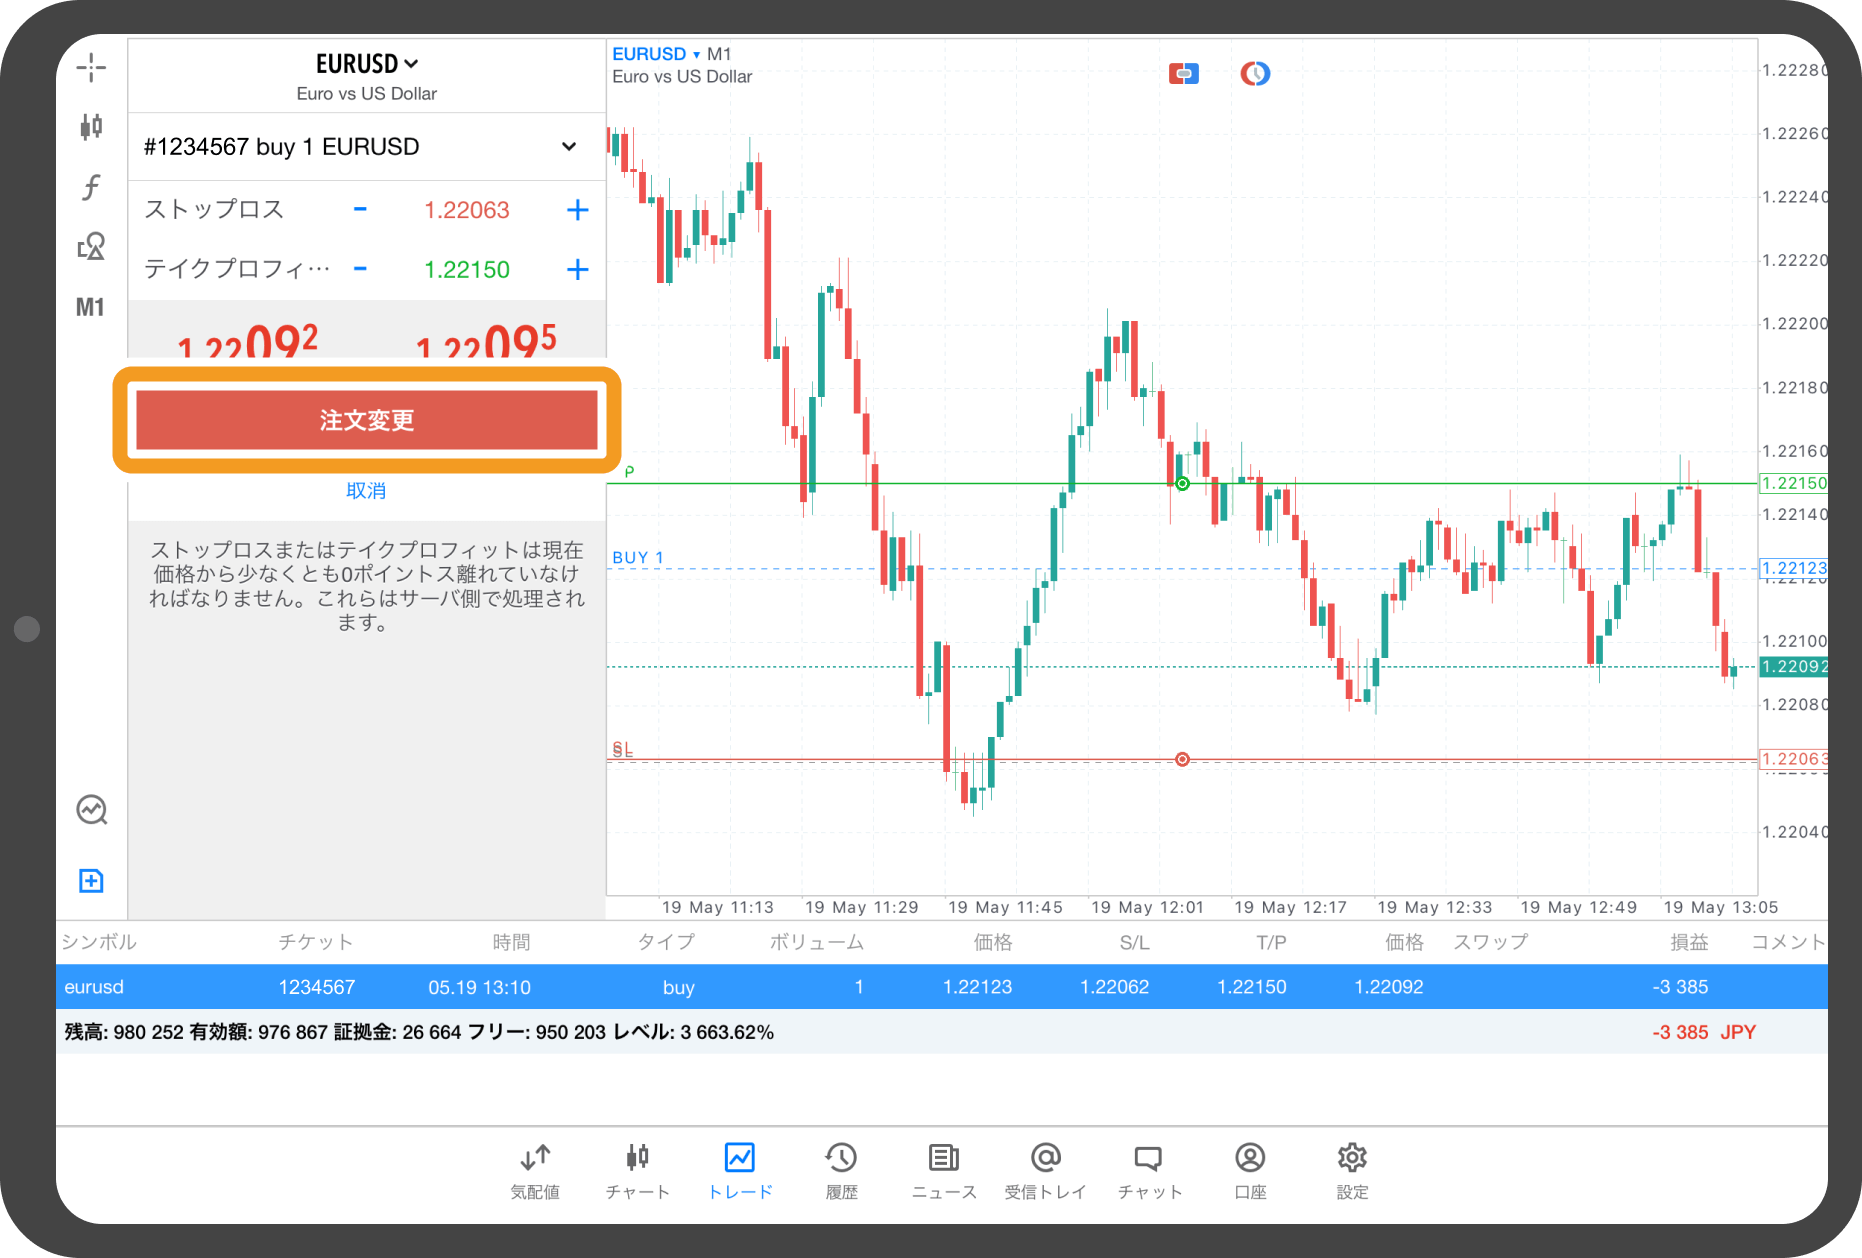Decrease the stop loss value with minus

click(360, 209)
